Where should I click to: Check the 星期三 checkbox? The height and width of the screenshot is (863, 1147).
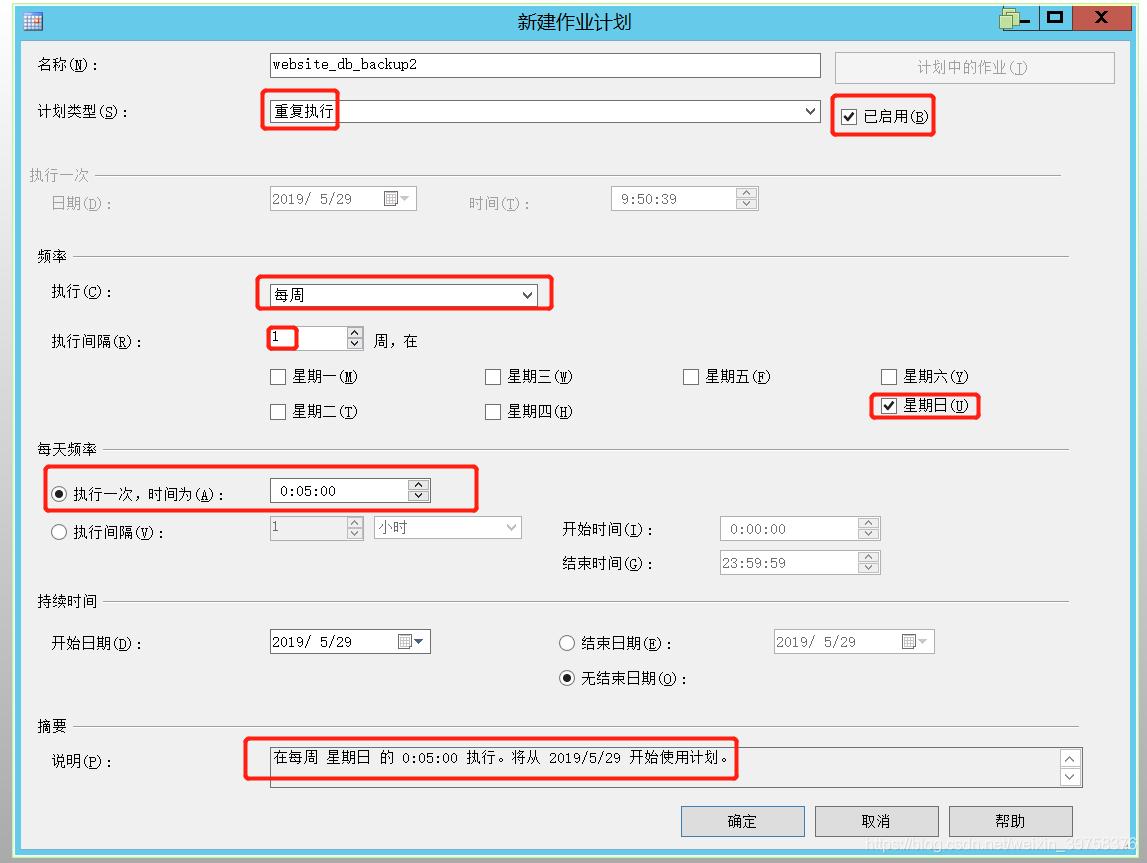click(493, 376)
